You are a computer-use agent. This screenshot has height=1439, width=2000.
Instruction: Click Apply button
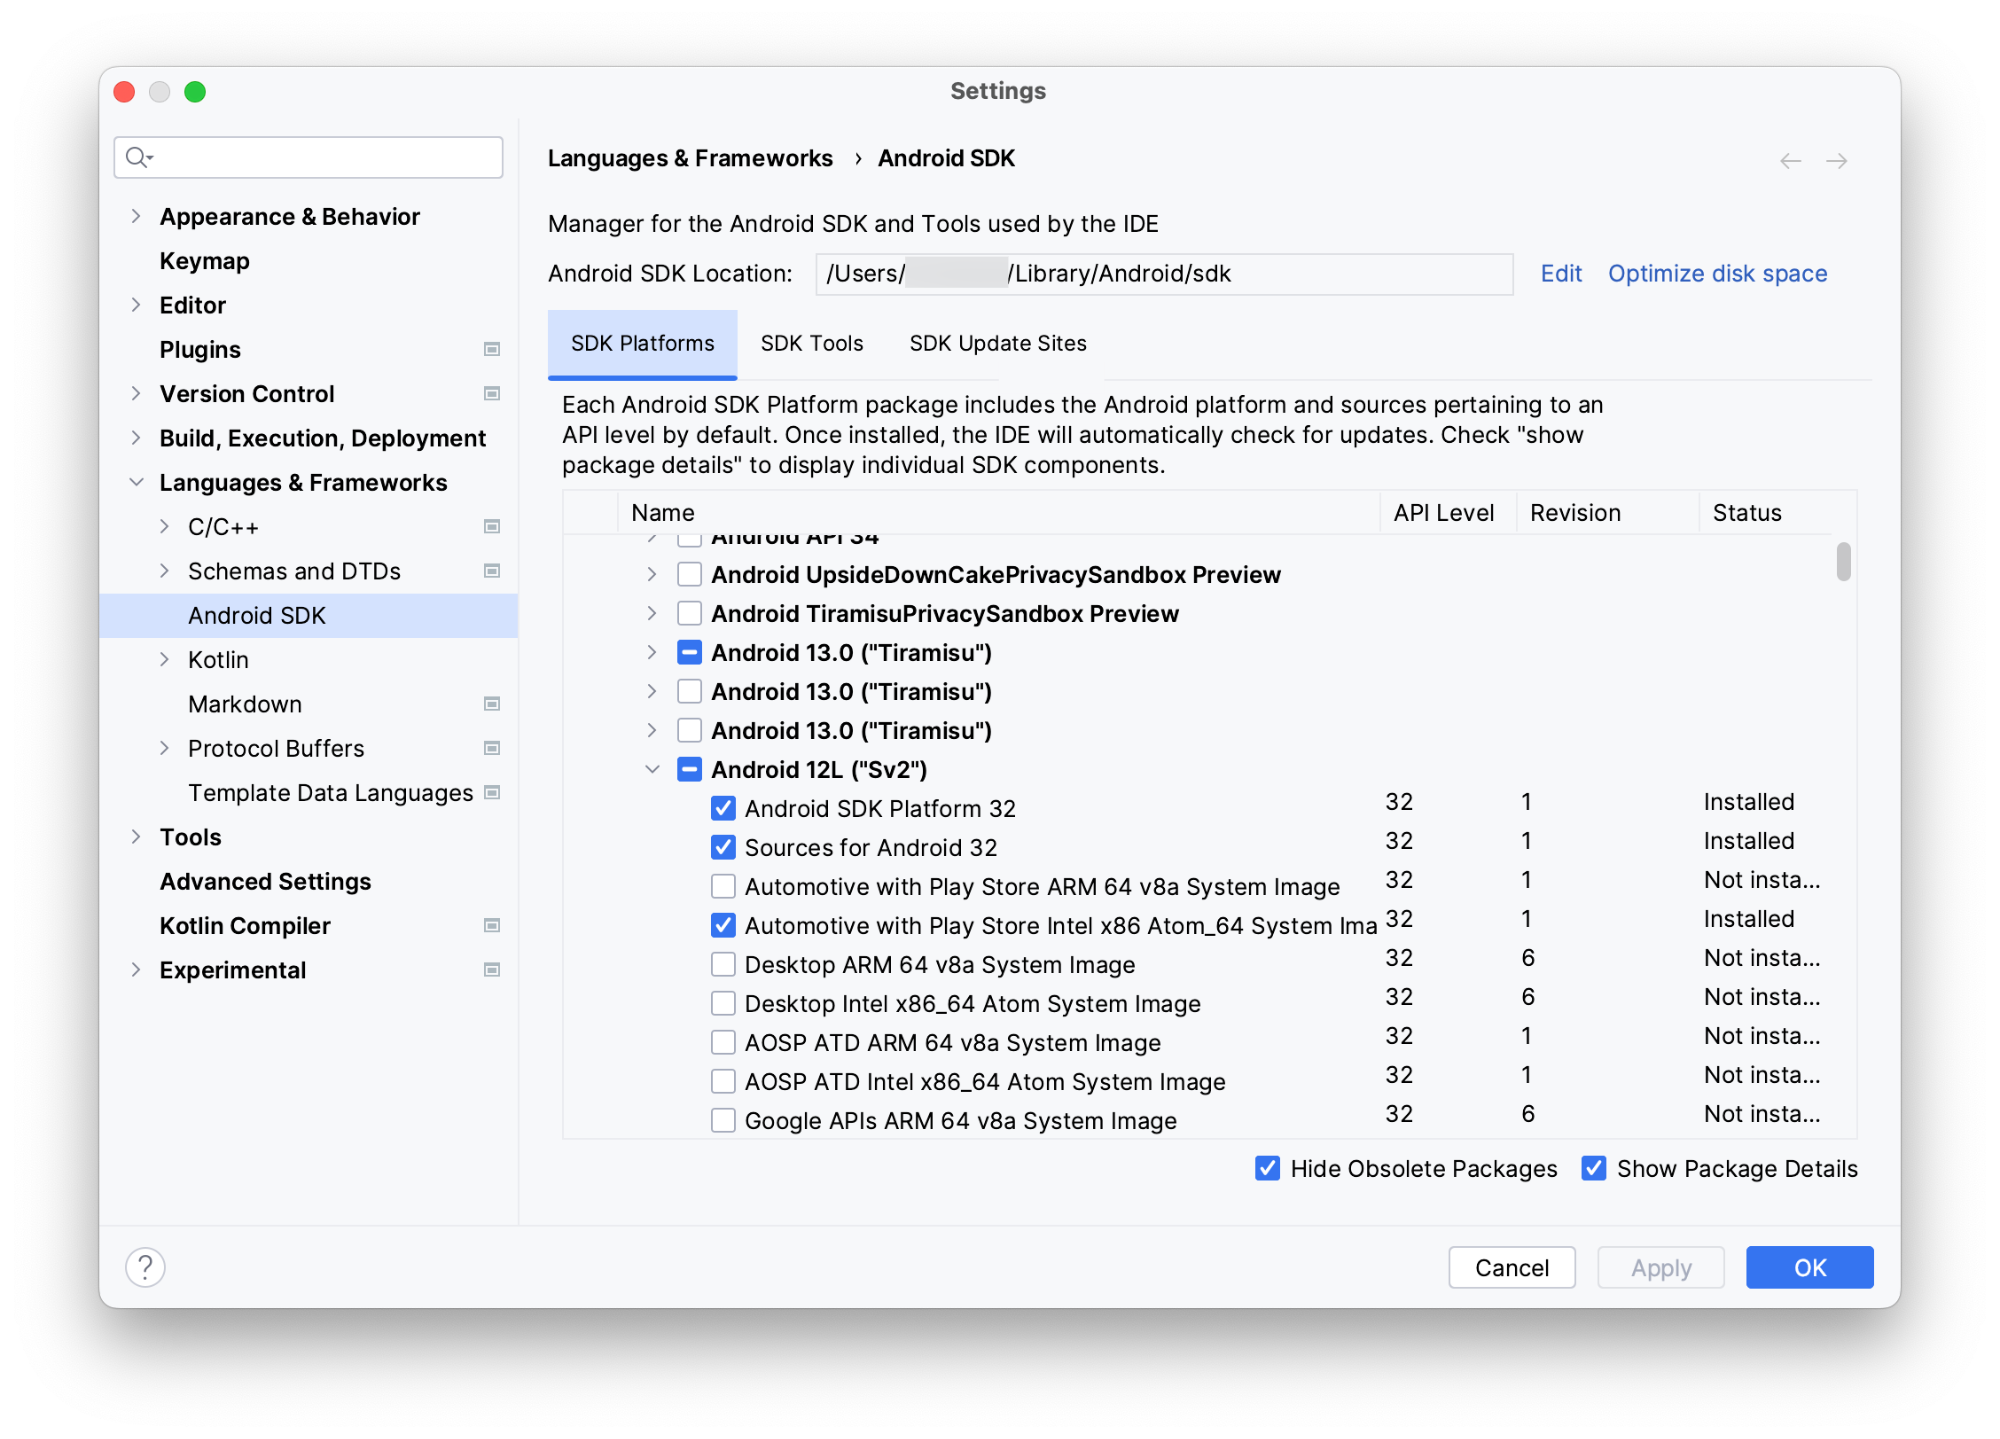tap(1658, 1267)
